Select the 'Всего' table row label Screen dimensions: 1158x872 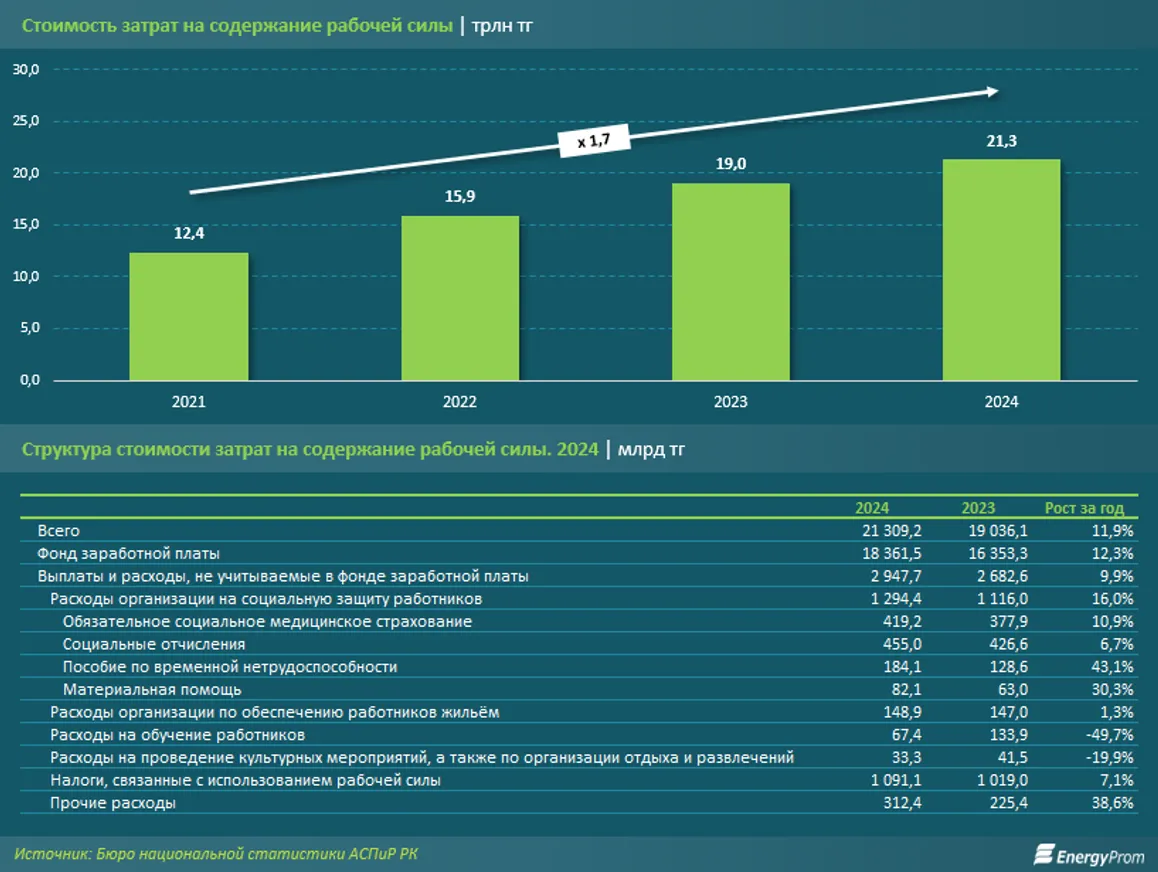tap(58, 530)
